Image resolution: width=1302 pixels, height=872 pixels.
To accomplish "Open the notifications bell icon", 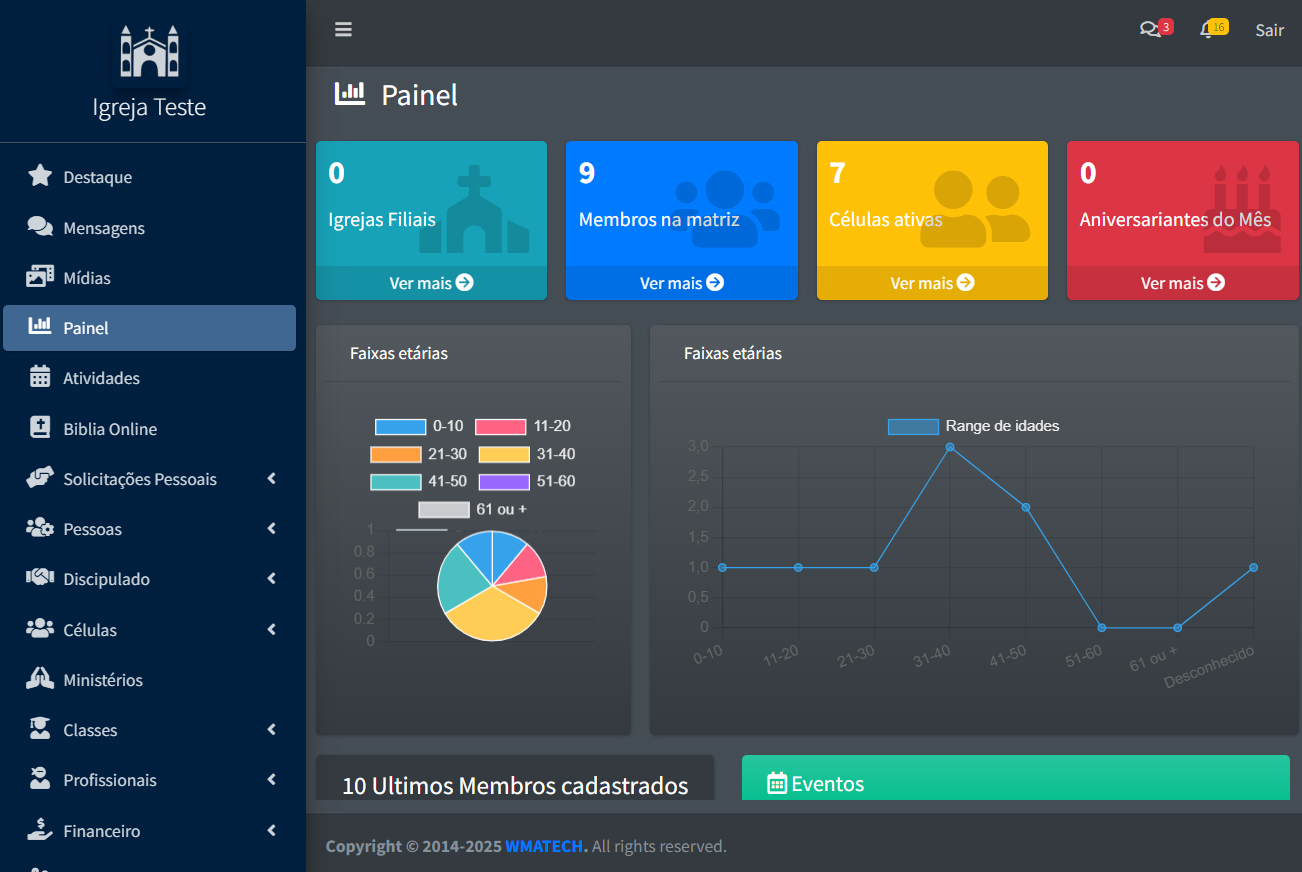I will point(1208,30).
